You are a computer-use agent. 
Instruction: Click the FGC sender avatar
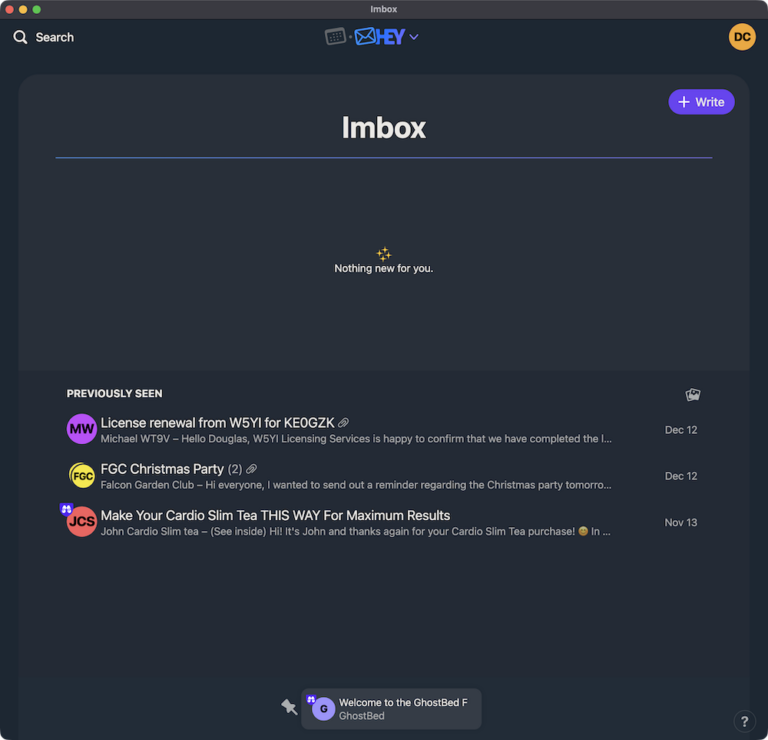(82, 476)
